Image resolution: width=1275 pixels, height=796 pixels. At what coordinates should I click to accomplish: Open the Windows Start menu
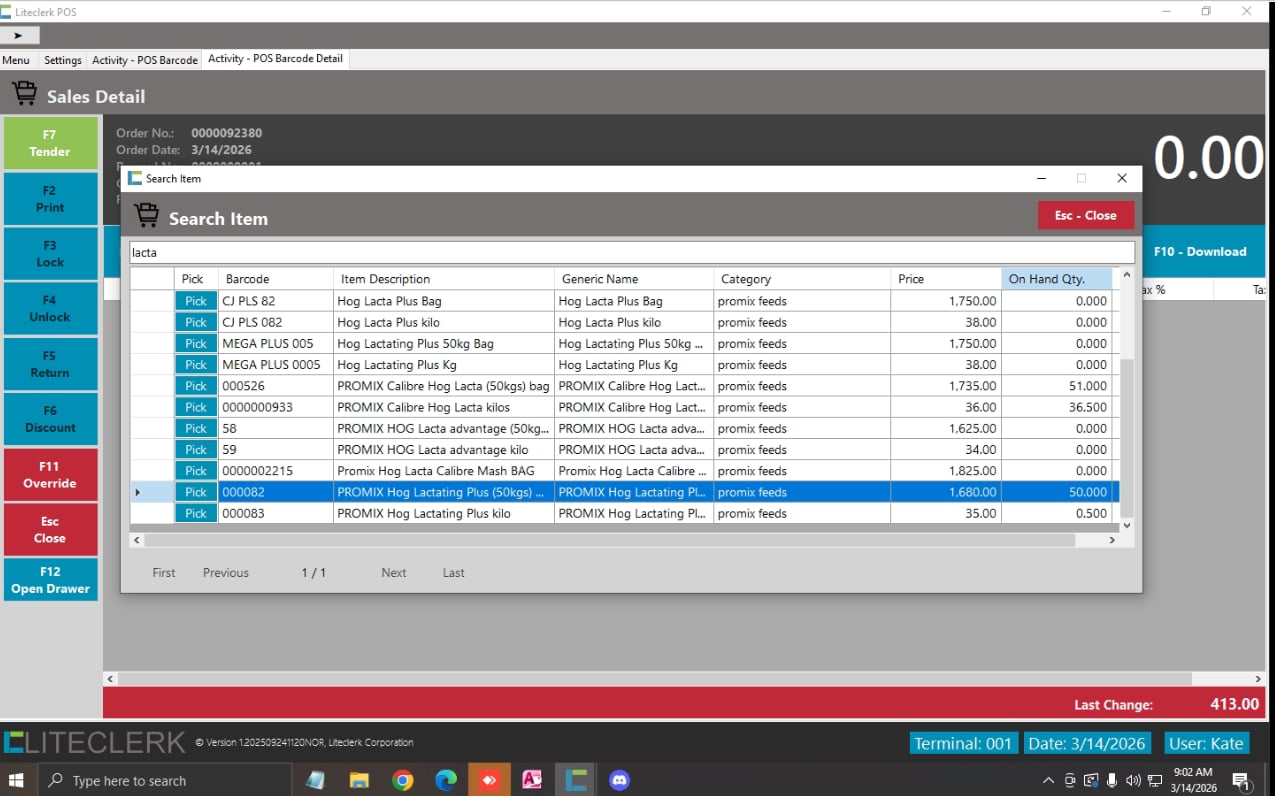[18, 780]
